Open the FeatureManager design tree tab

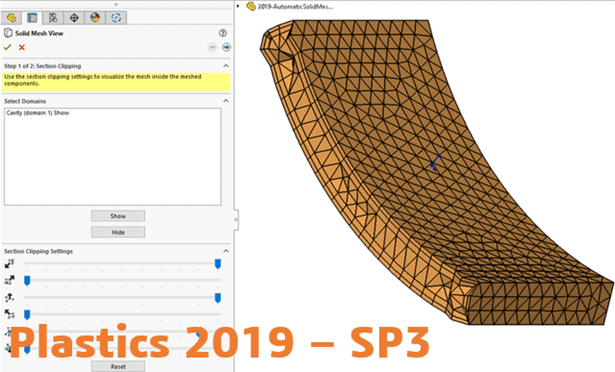click(11, 18)
